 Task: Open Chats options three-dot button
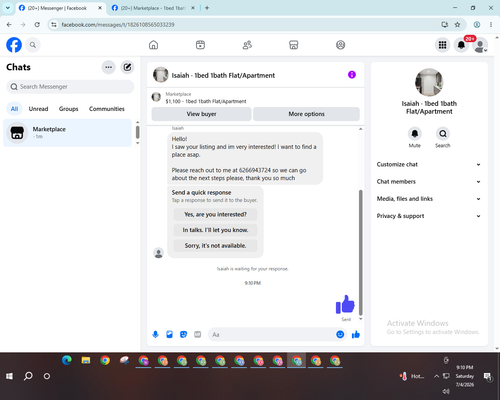tap(108, 67)
